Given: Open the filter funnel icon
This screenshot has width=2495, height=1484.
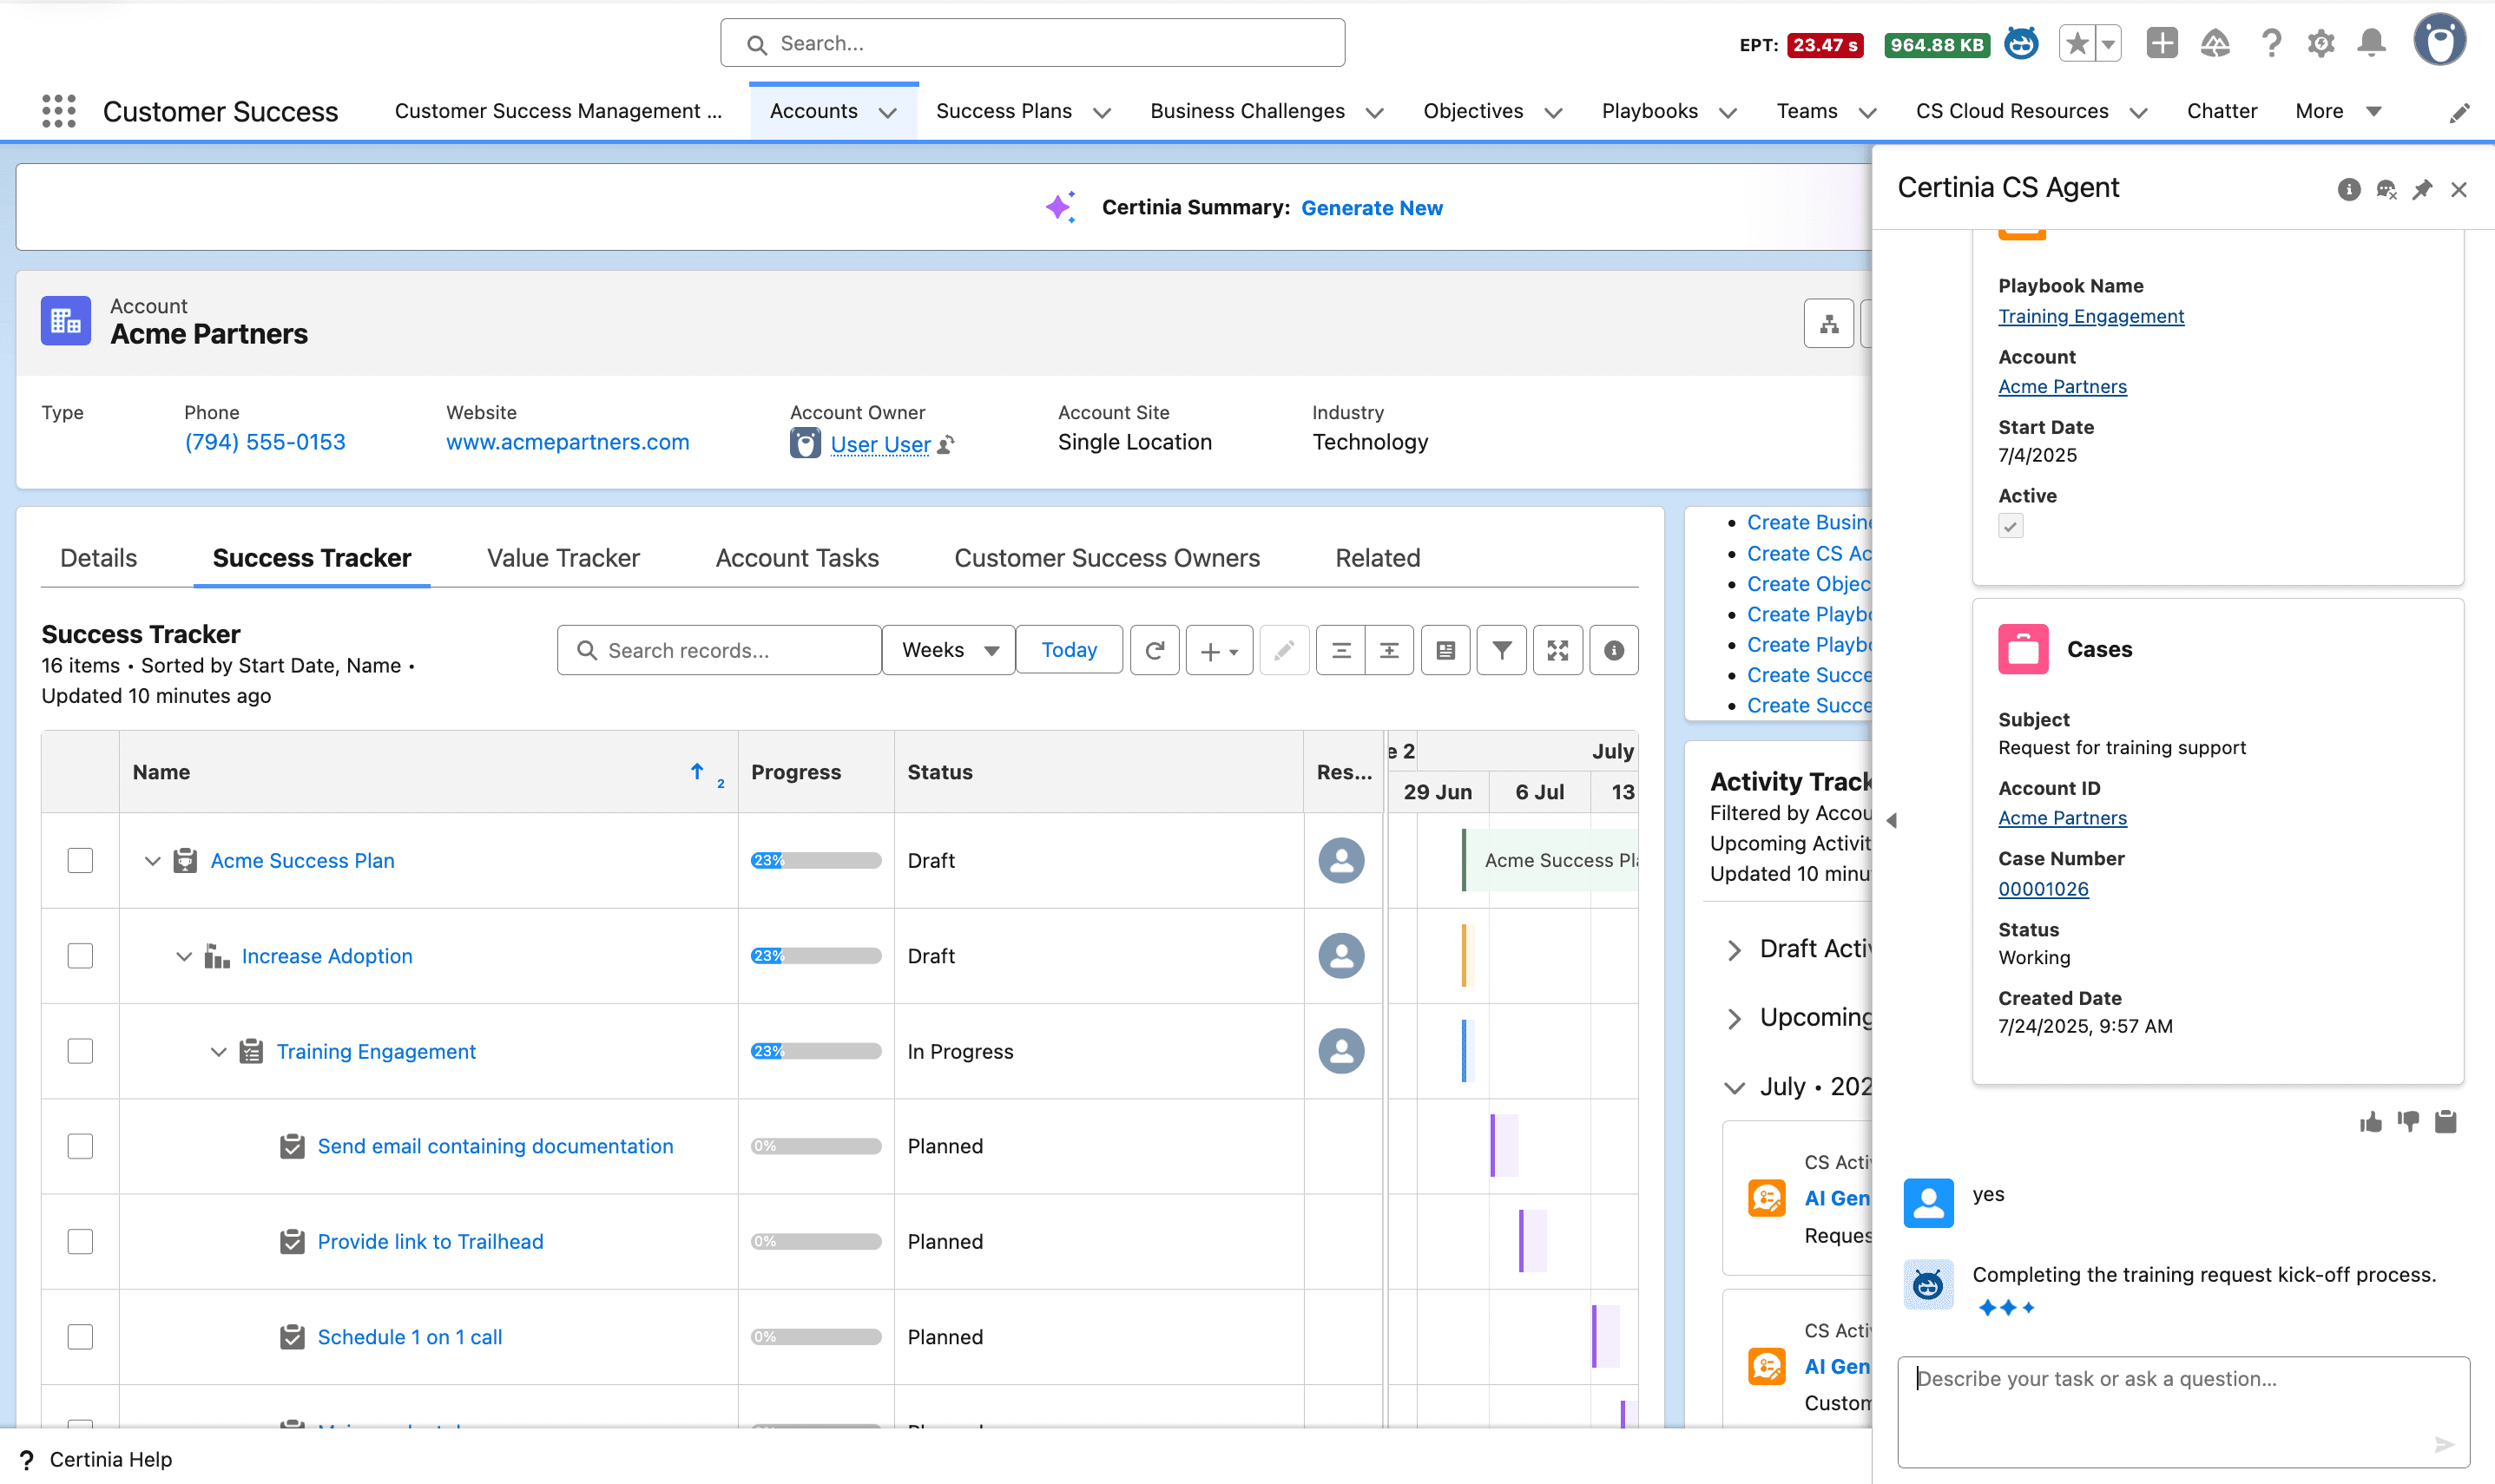Looking at the screenshot, I should point(1502,650).
